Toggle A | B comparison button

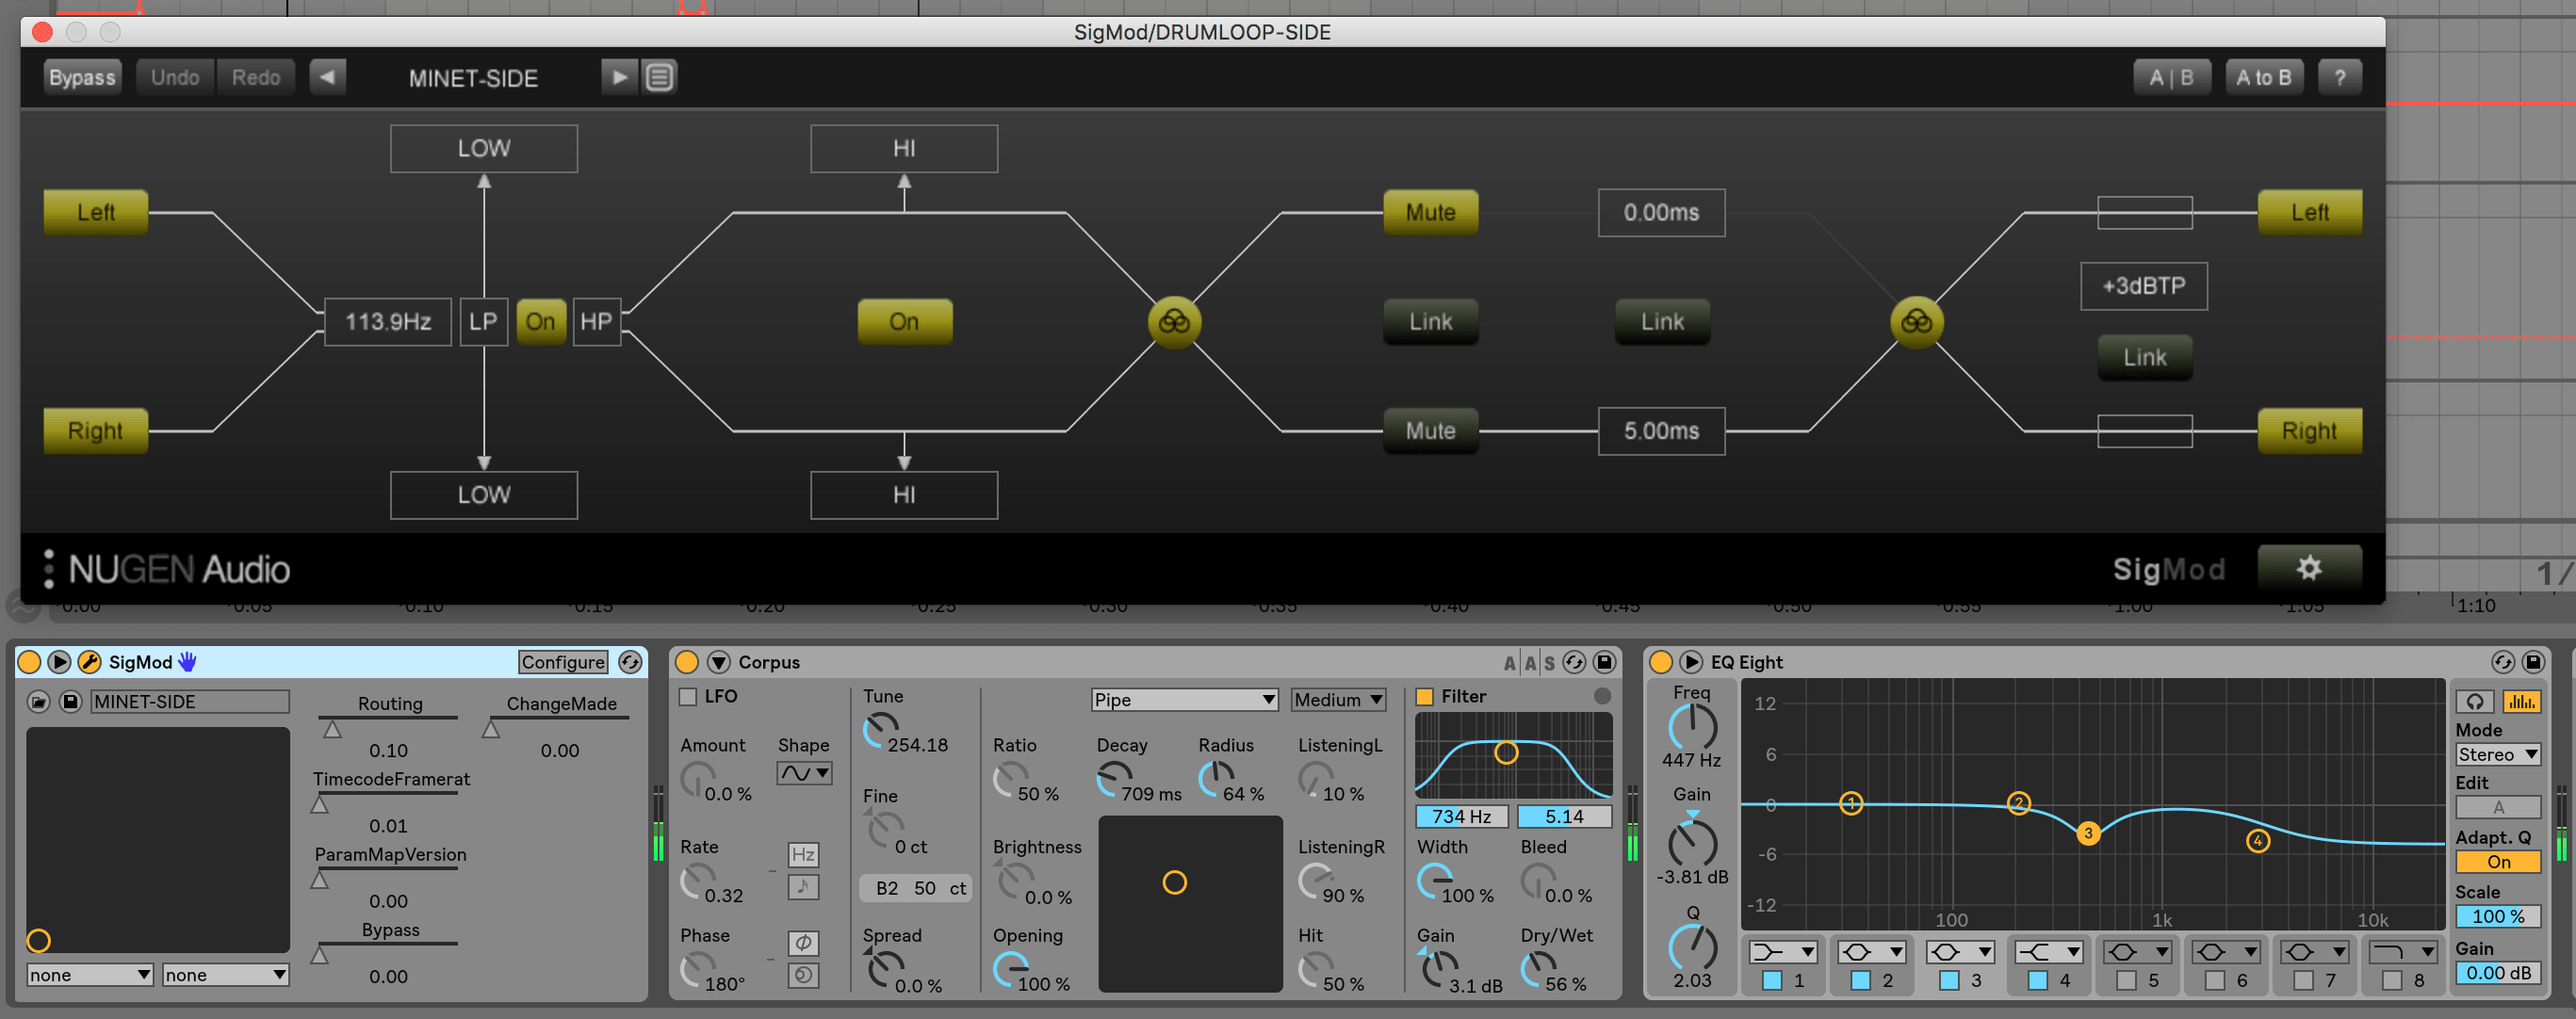(x=2171, y=77)
